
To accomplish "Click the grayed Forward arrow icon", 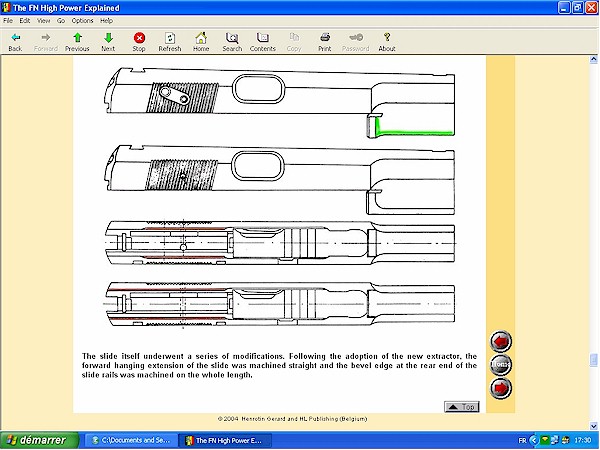I will coord(46,38).
